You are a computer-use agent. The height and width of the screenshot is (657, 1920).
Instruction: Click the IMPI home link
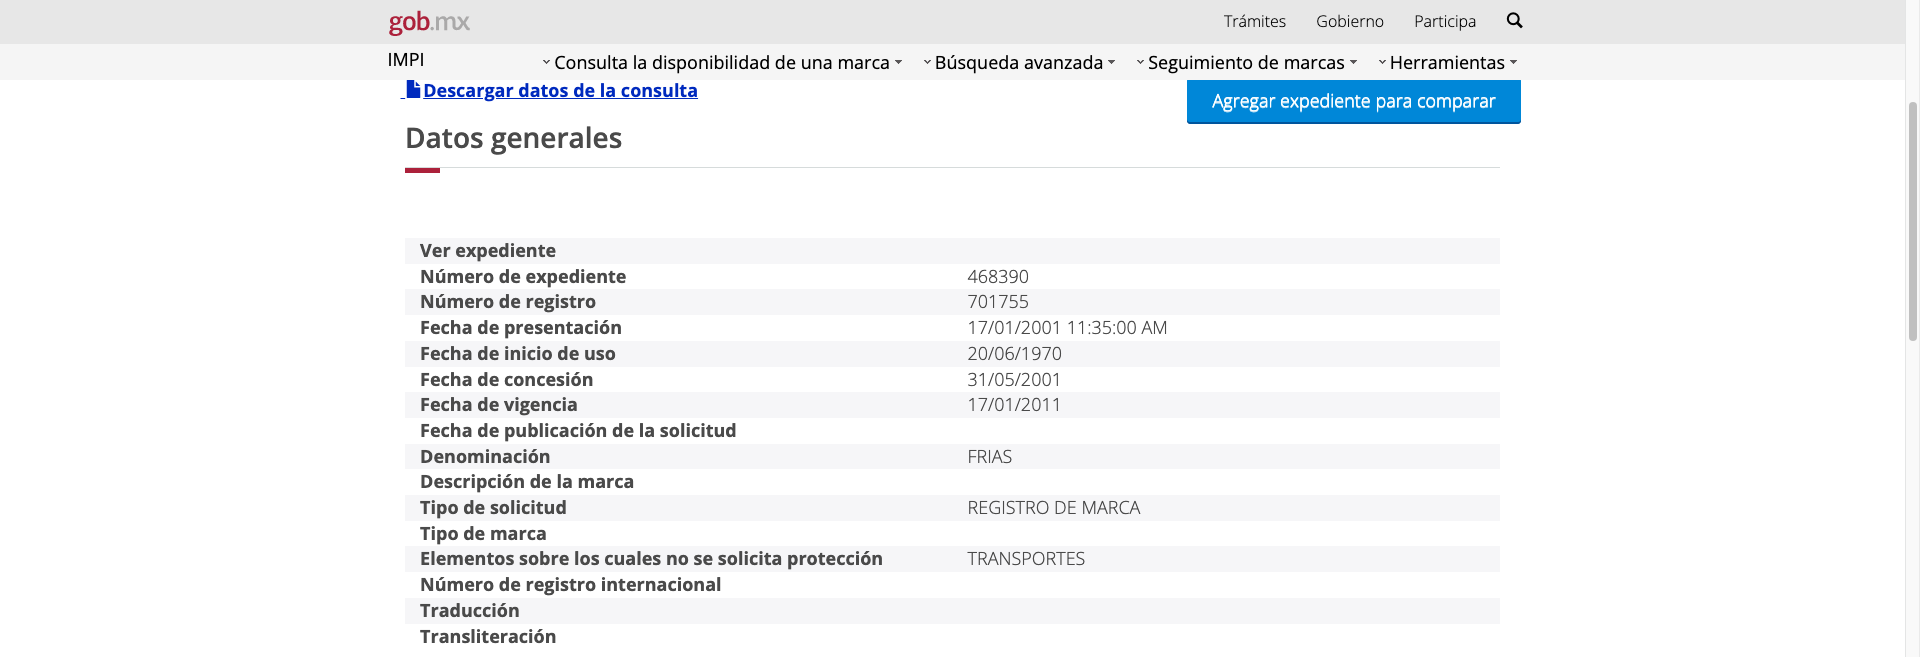coord(406,60)
